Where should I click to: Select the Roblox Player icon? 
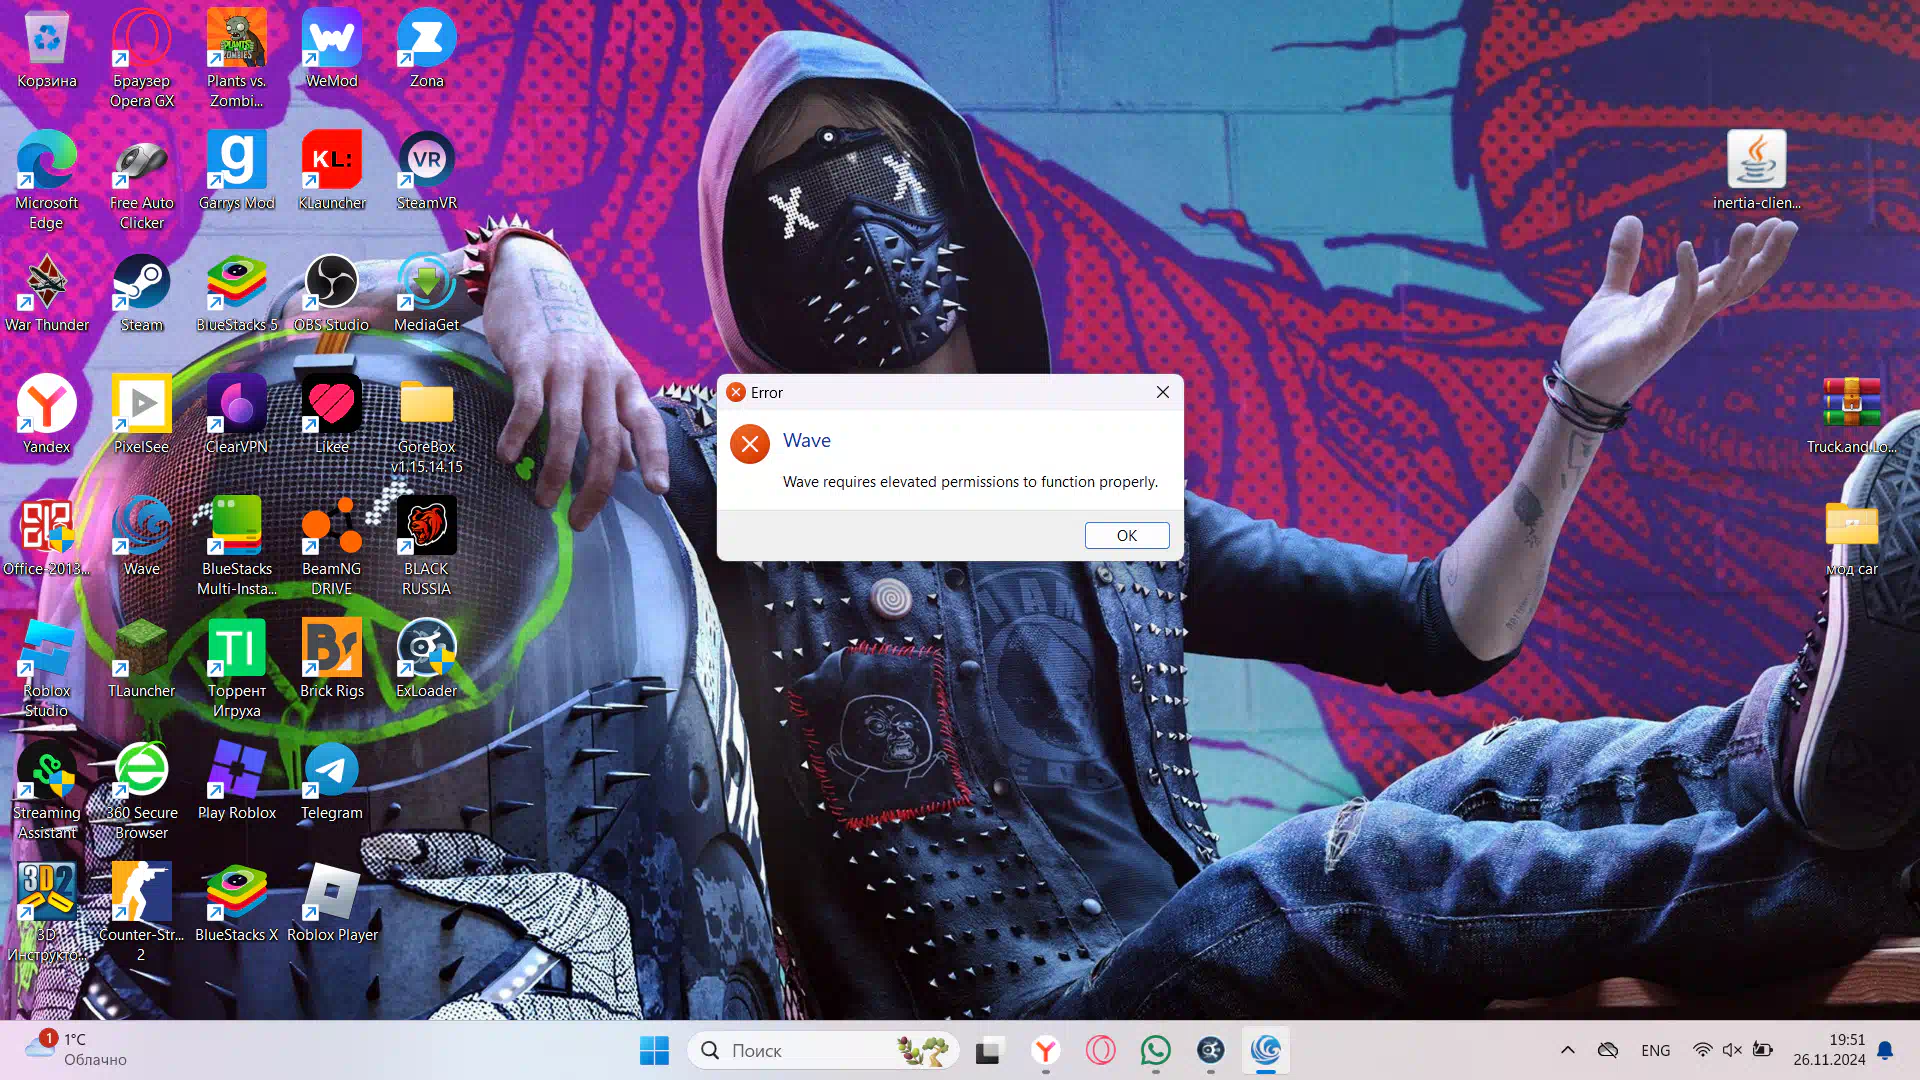(332, 902)
